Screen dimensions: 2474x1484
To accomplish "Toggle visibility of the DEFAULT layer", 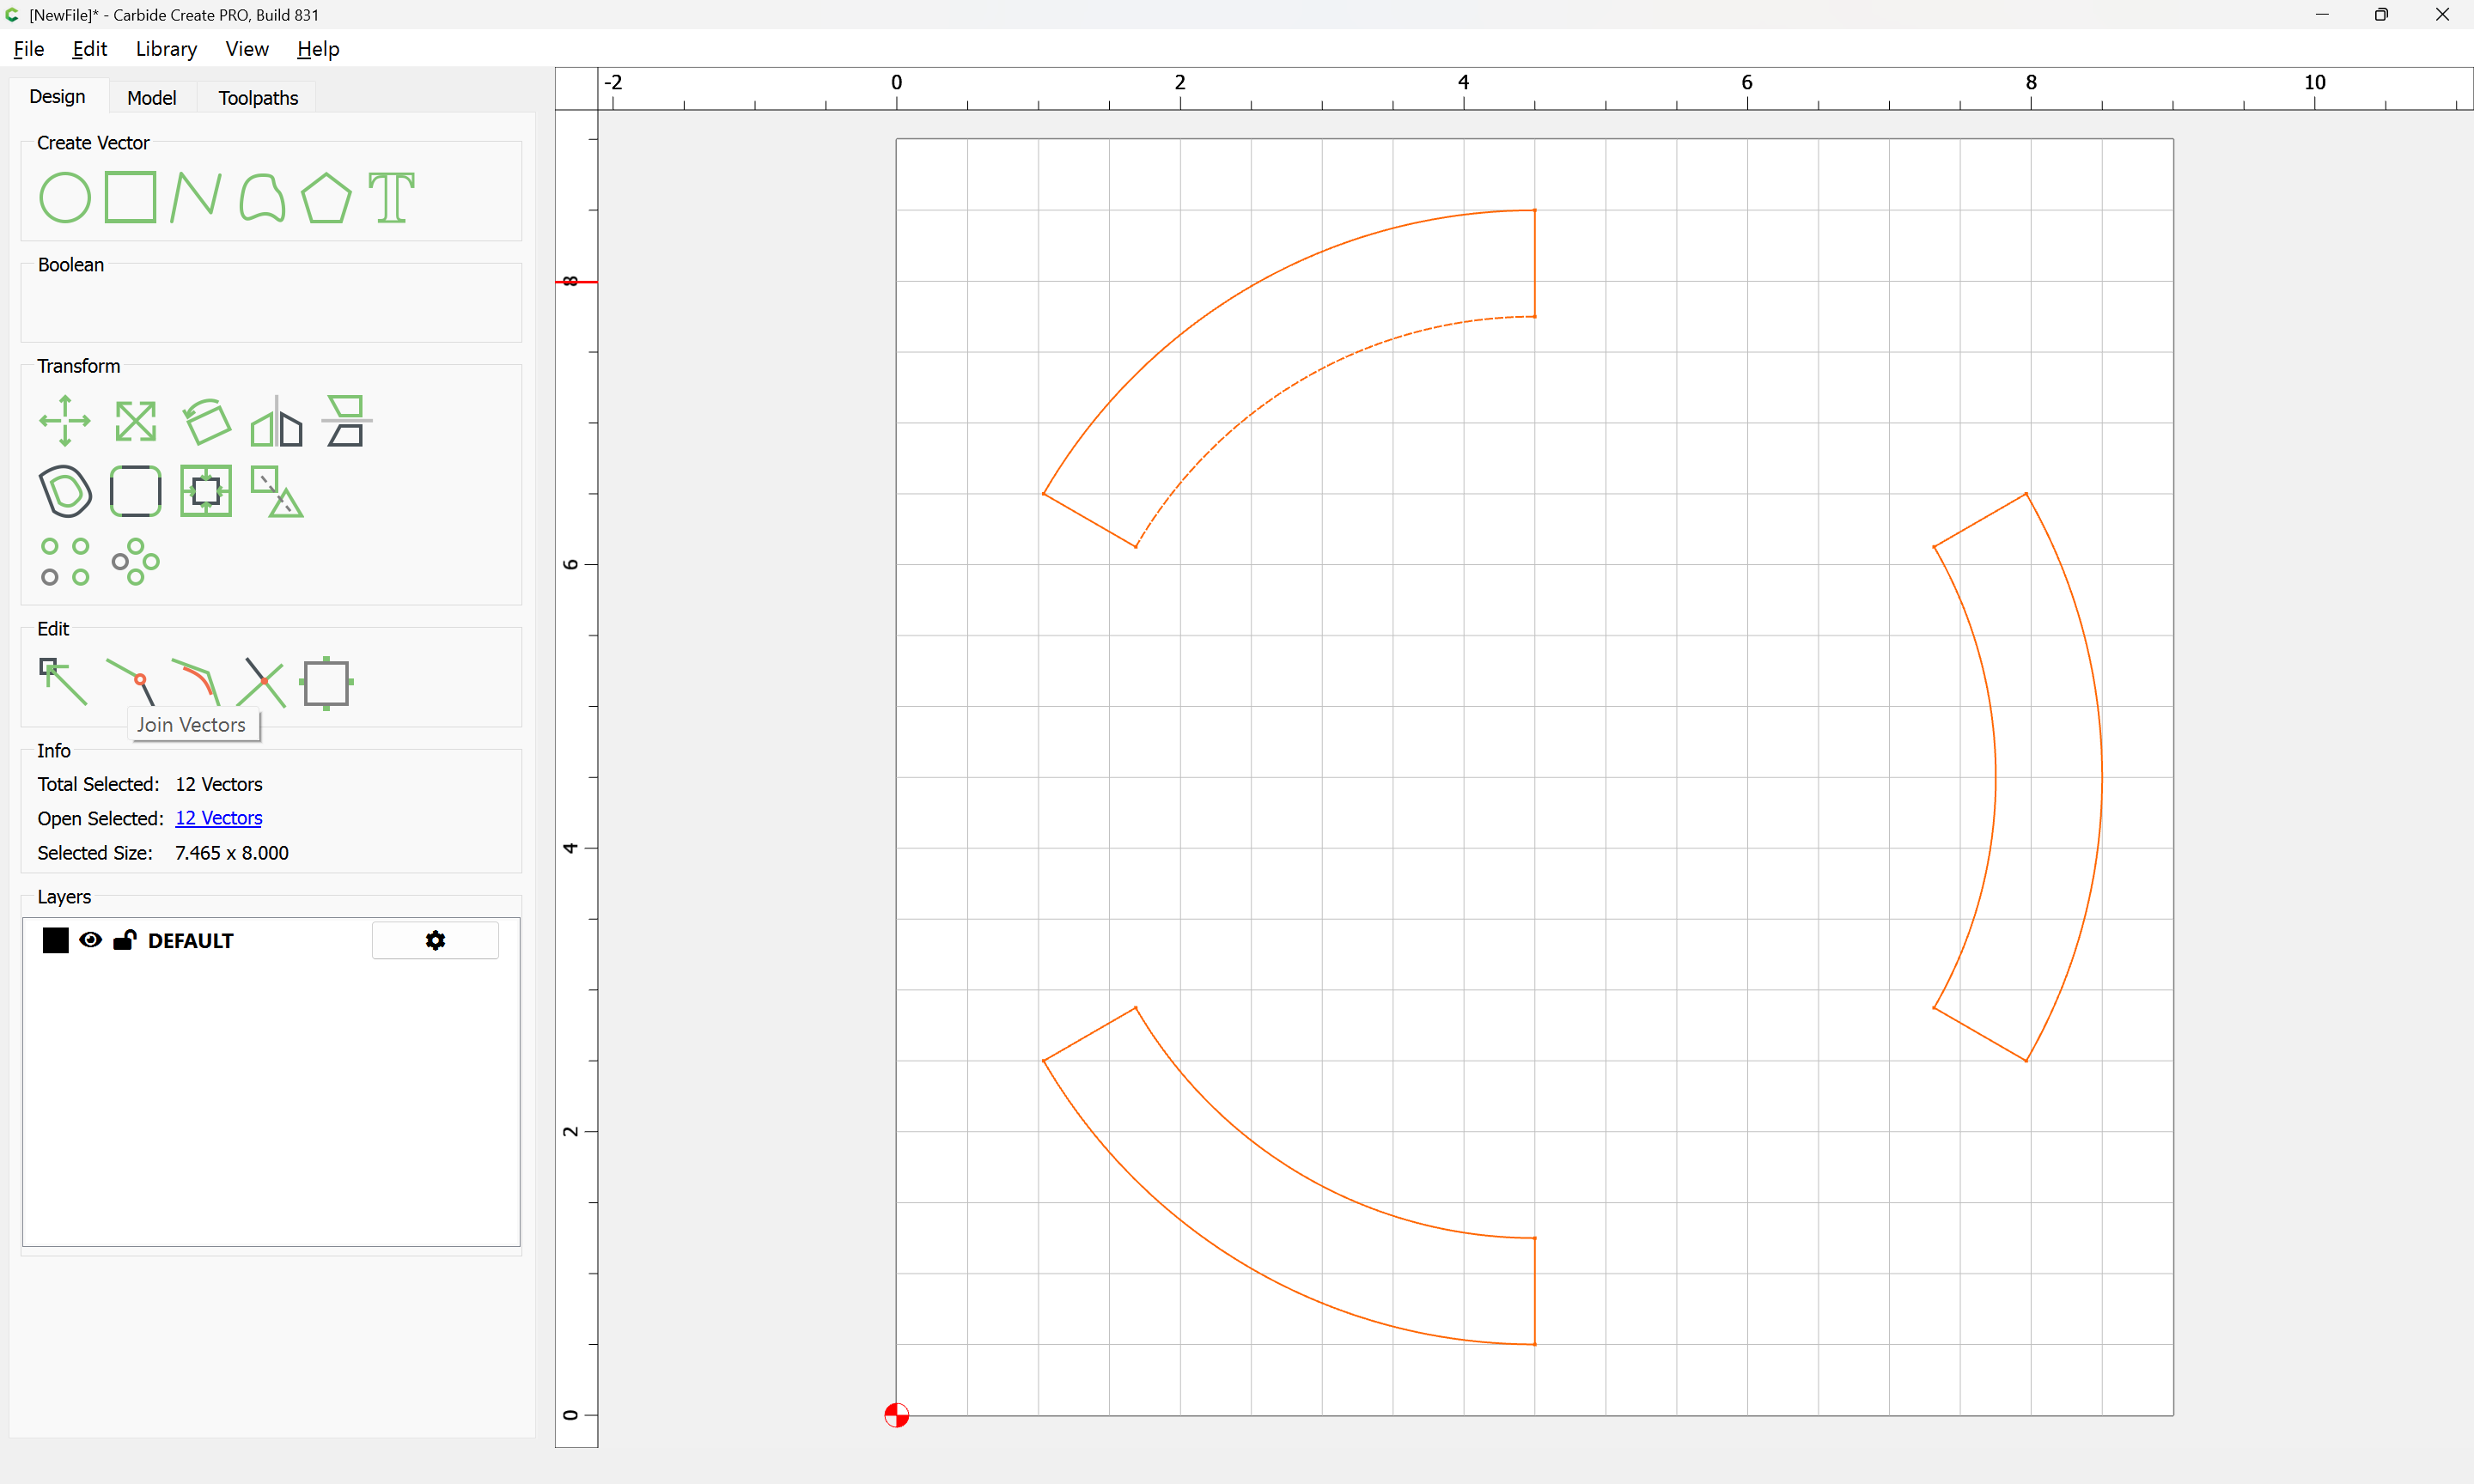I will coord(90,940).
